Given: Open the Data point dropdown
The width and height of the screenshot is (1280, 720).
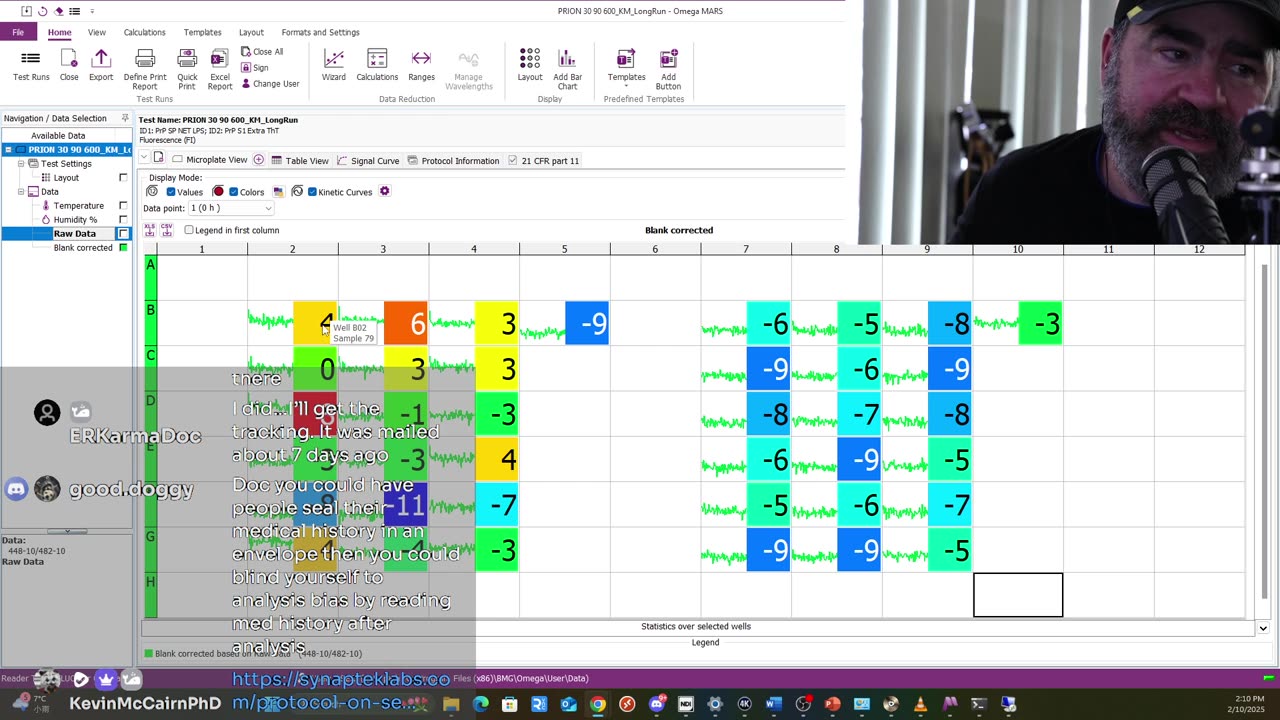Looking at the screenshot, I should (x=231, y=208).
